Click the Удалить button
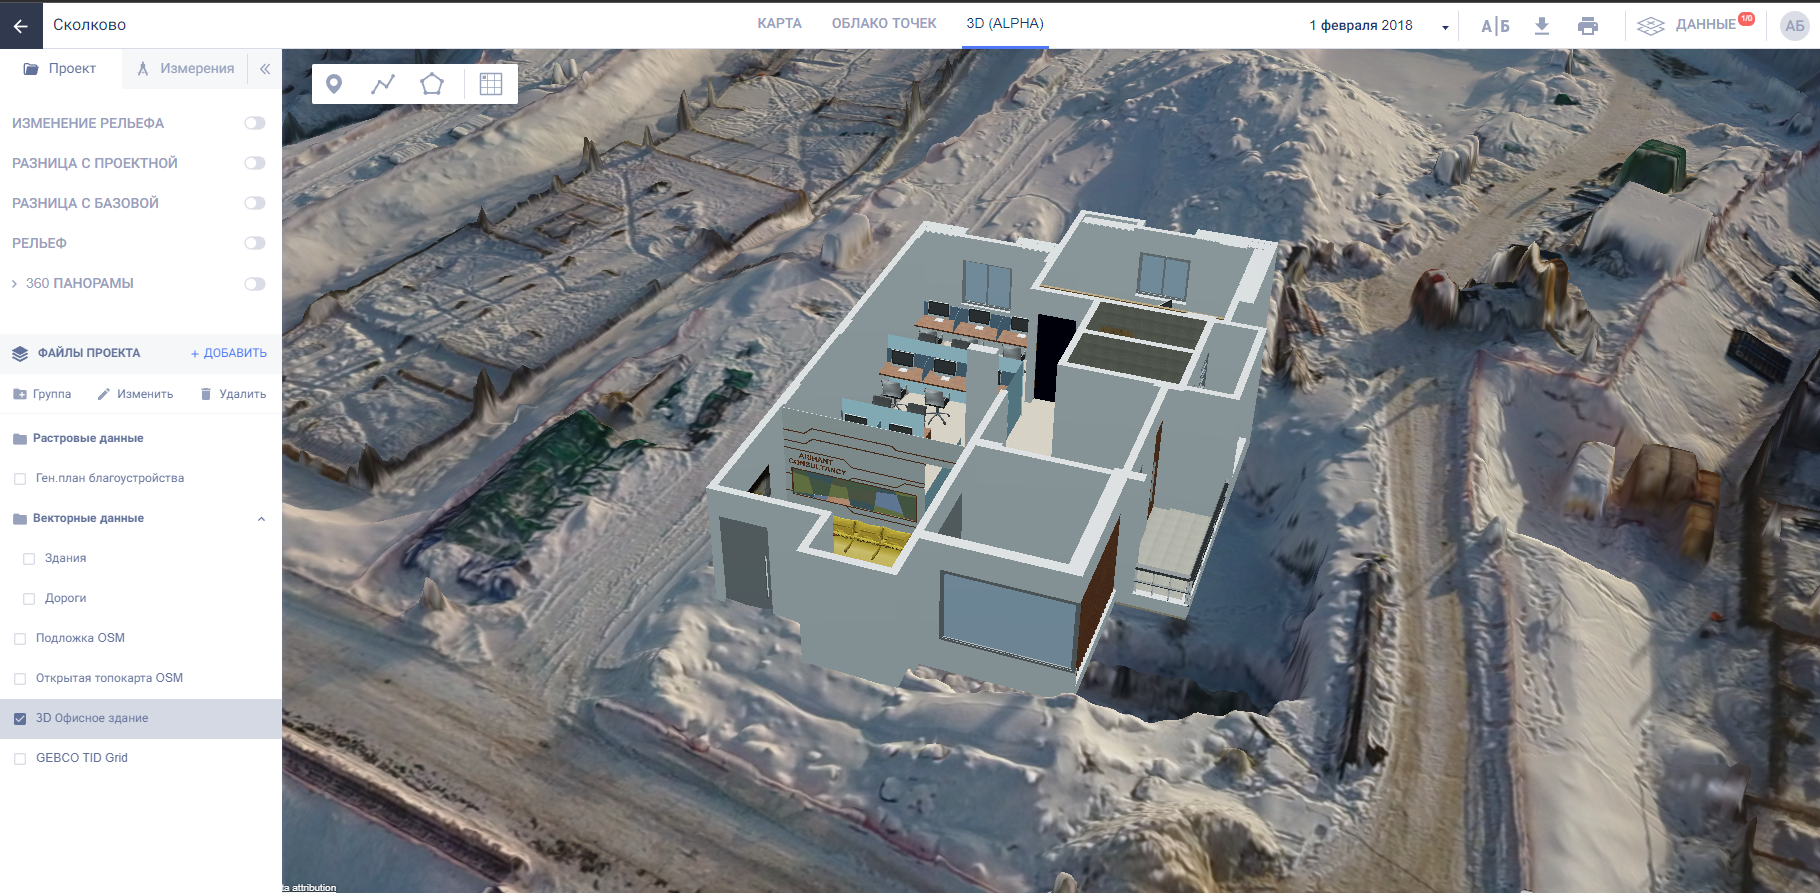 coord(233,394)
